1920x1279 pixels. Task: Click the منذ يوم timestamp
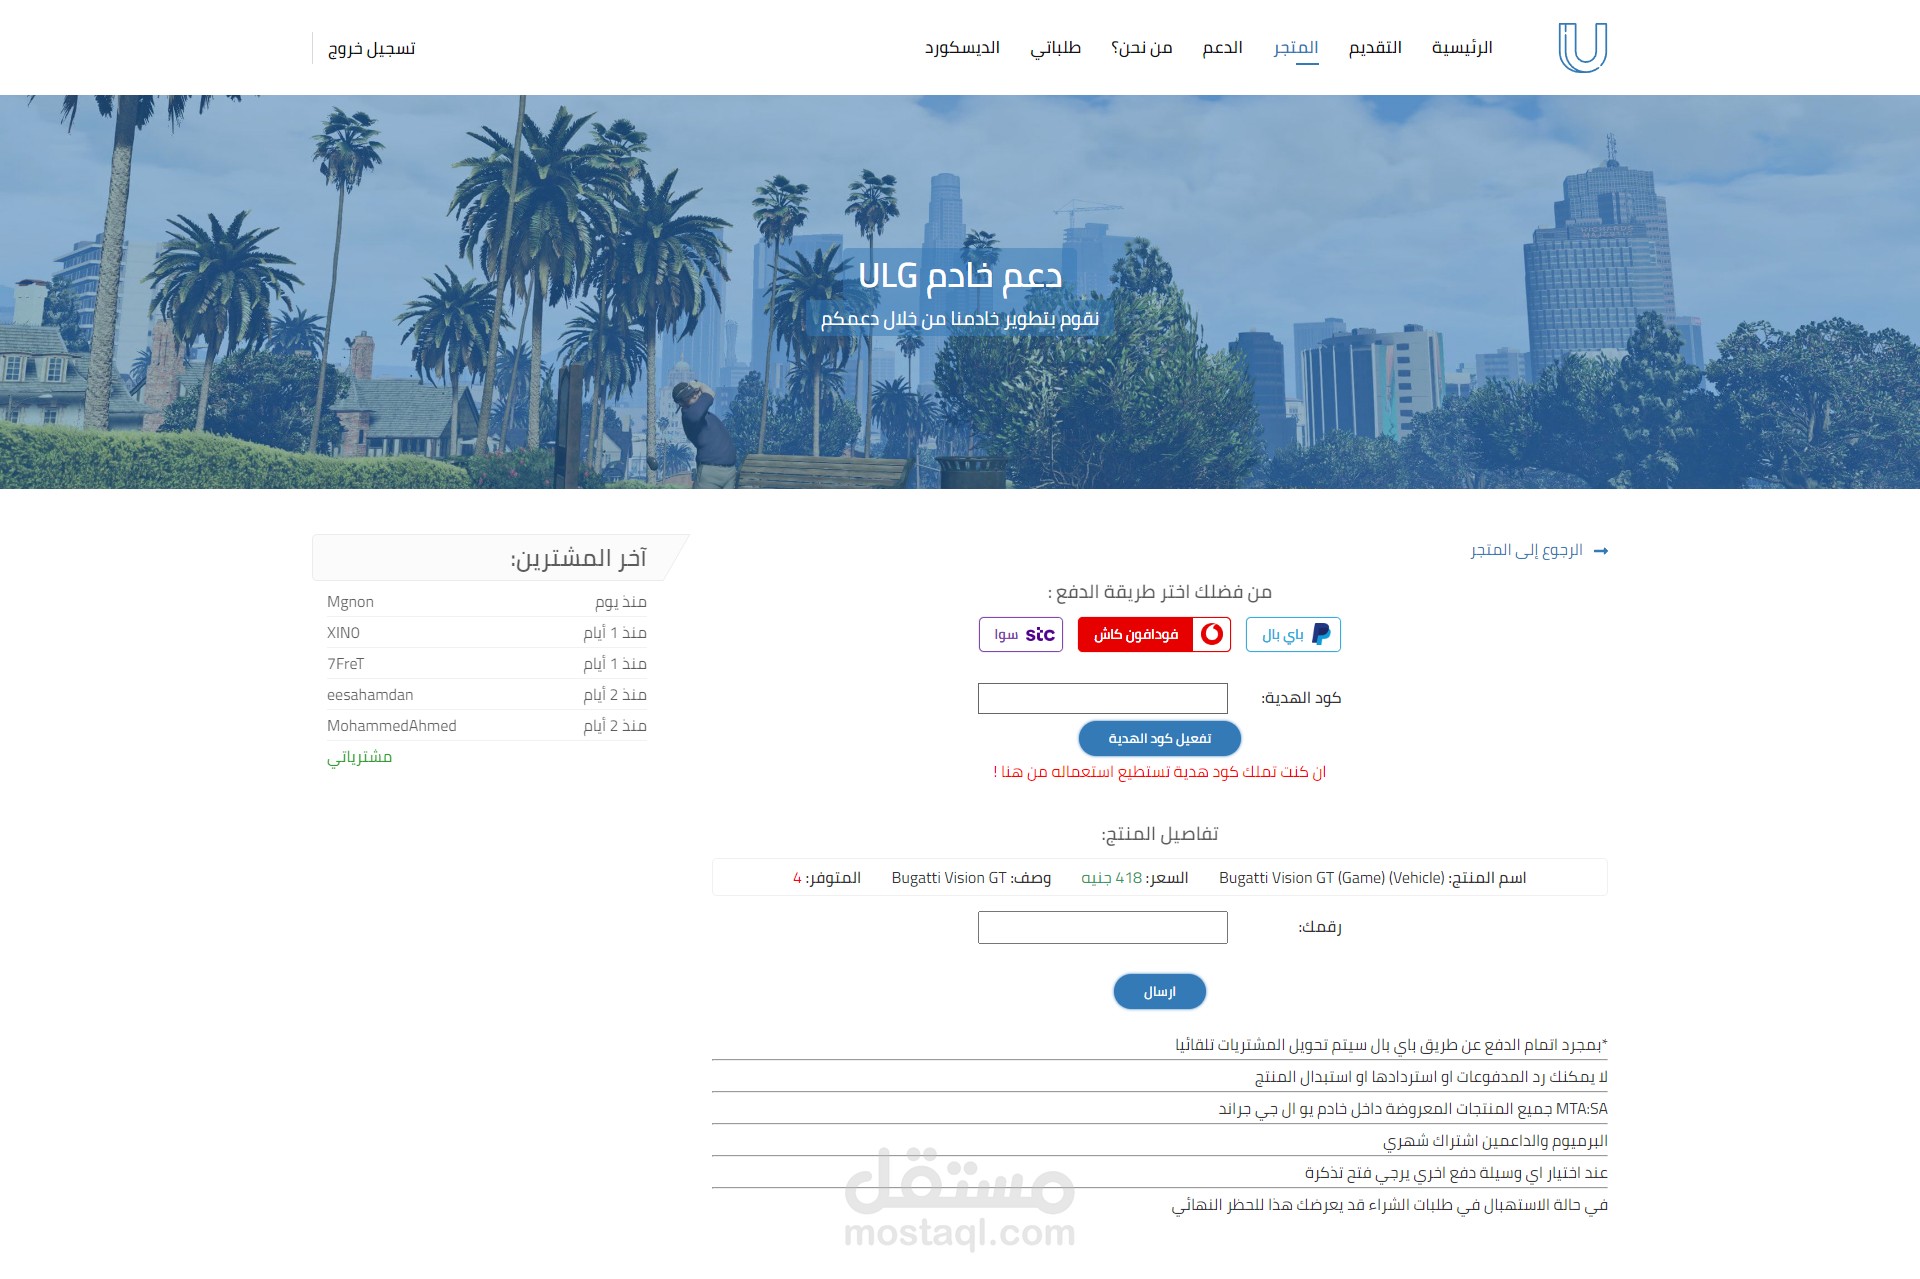point(621,602)
